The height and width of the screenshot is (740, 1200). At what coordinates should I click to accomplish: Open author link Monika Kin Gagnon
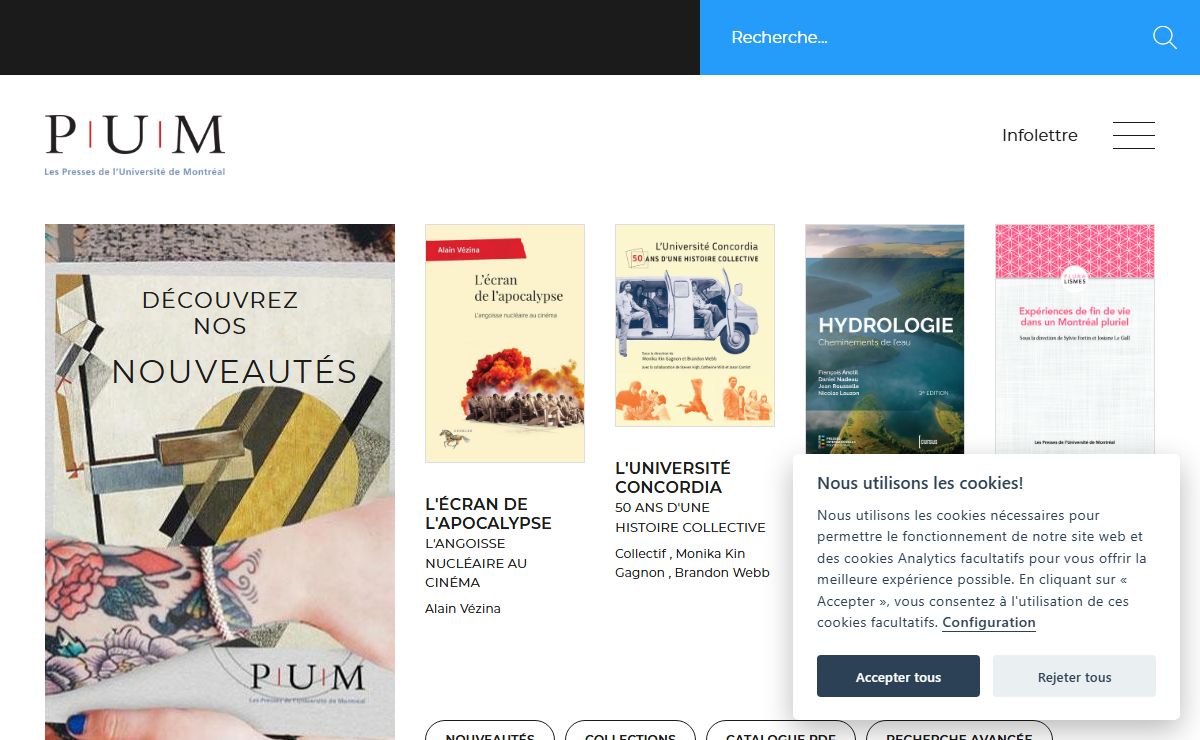click(x=680, y=563)
